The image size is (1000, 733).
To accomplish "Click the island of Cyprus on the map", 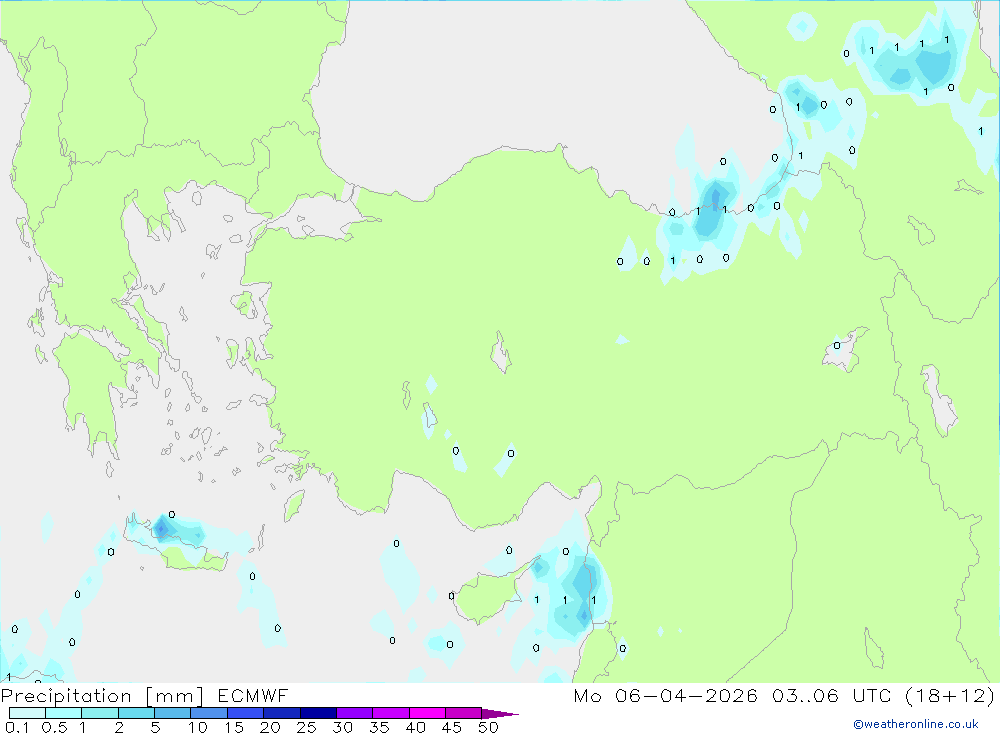I will [x=488, y=596].
